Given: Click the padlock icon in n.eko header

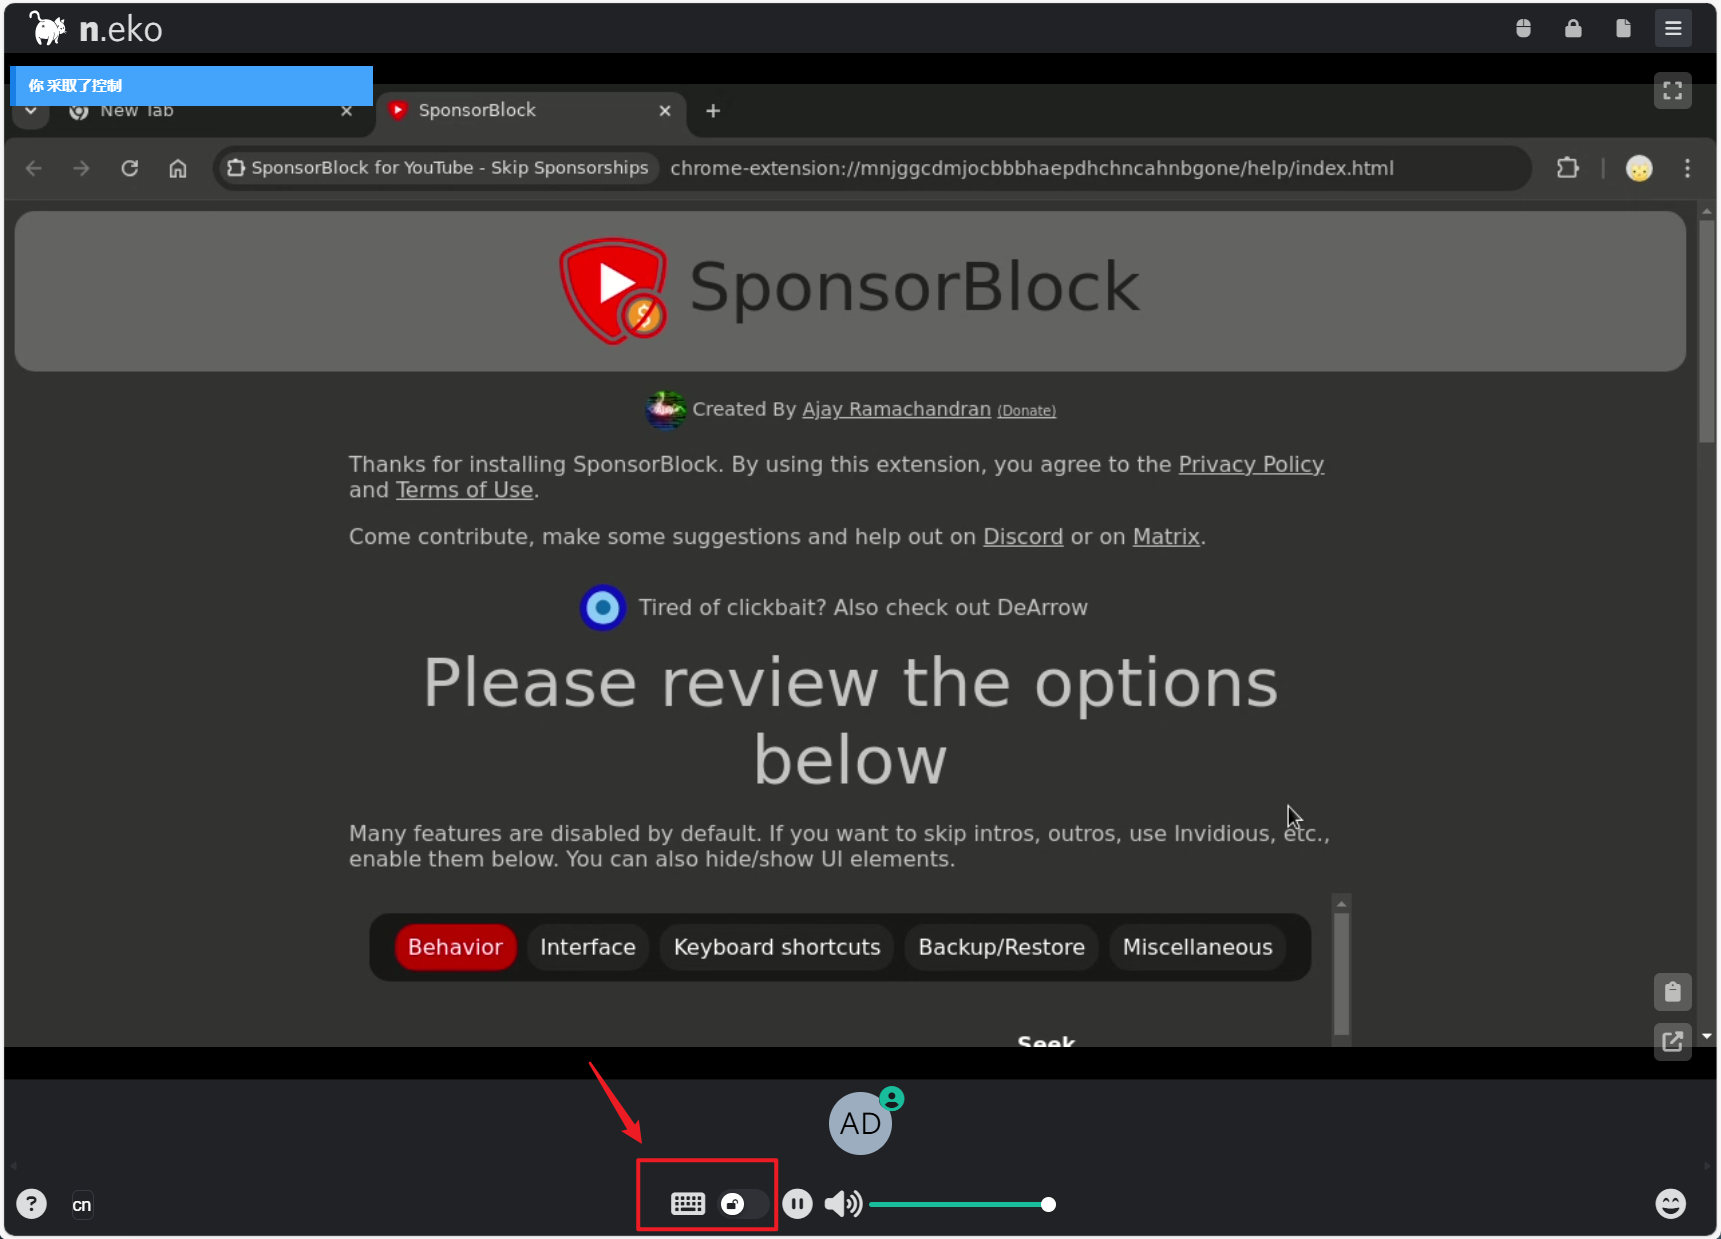Looking at the screenshot, I should click(1573, 28).
